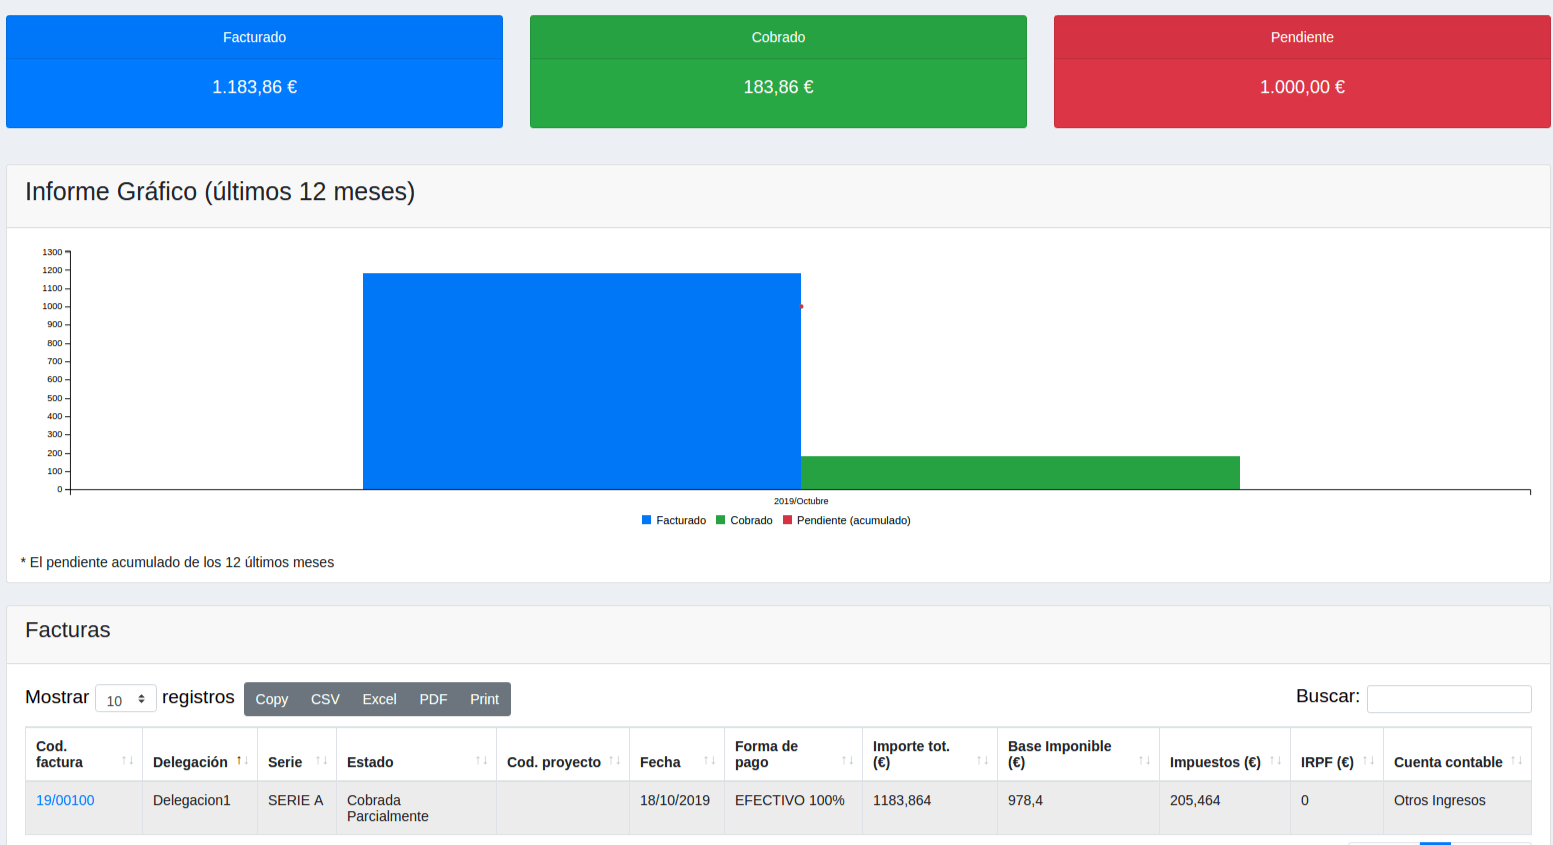Sort by Forma de pago arrows

[848, 761]
